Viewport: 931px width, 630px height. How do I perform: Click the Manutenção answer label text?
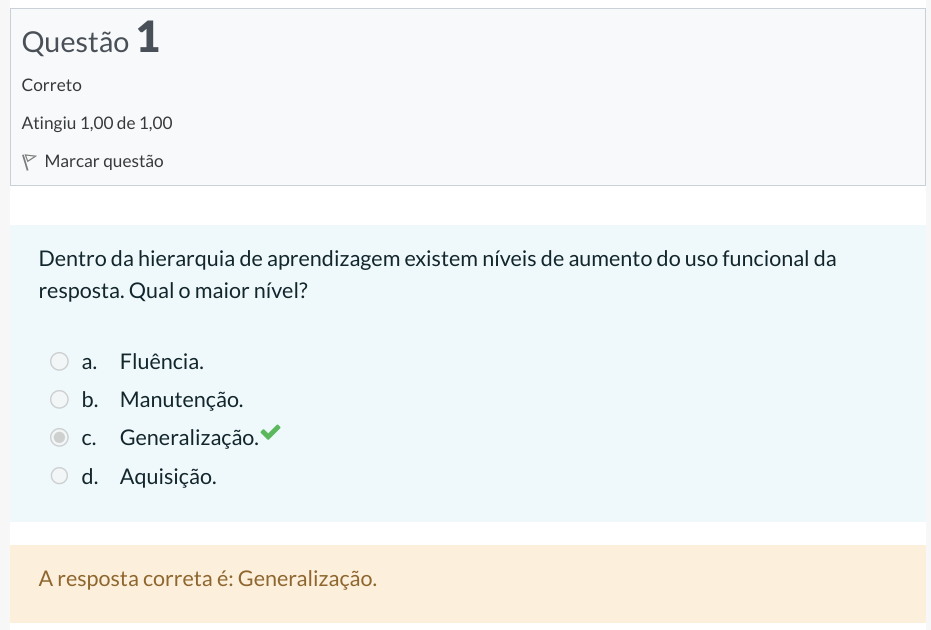[181, 400]
